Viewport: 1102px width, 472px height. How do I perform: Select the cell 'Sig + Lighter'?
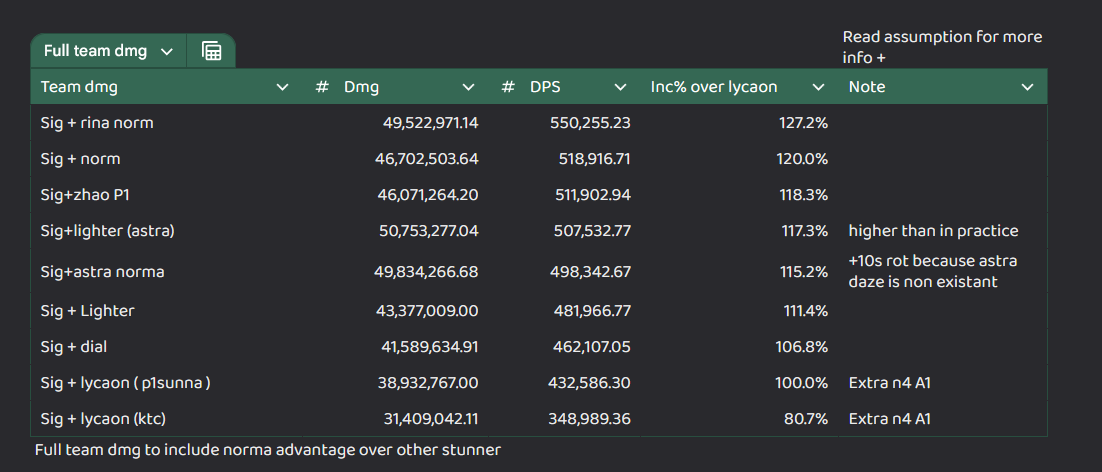[x=87, y=310]
